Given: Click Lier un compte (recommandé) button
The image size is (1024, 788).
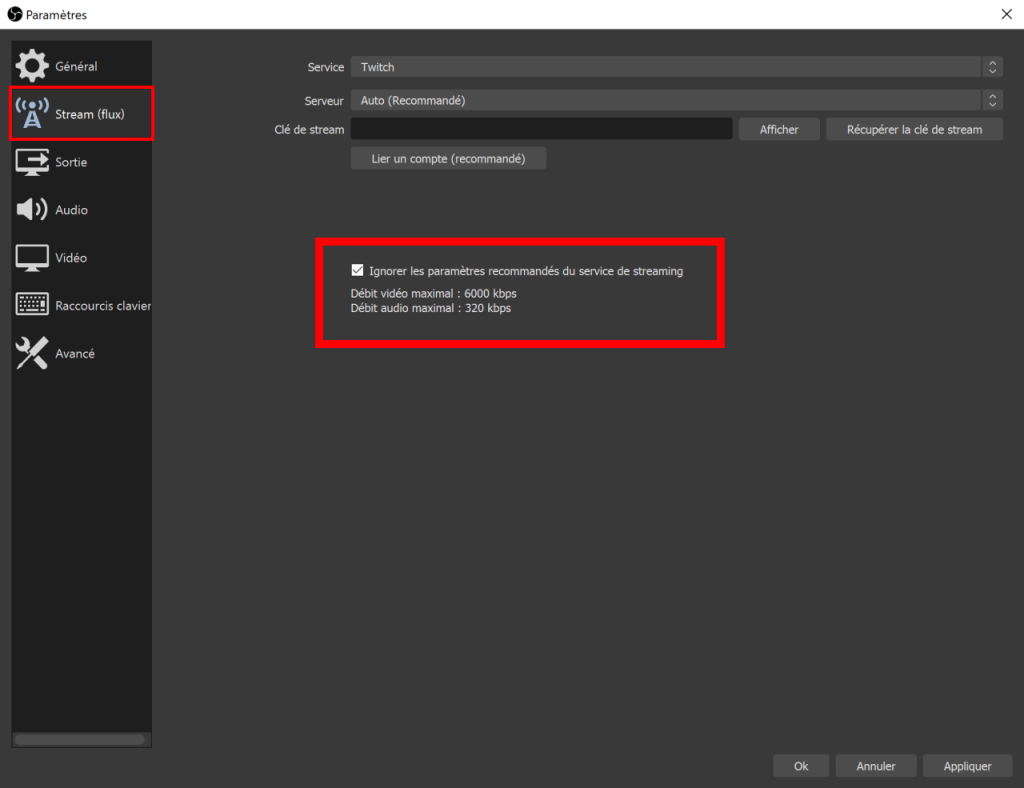Looking at the screenshot, I should click(x=448, y=159).
